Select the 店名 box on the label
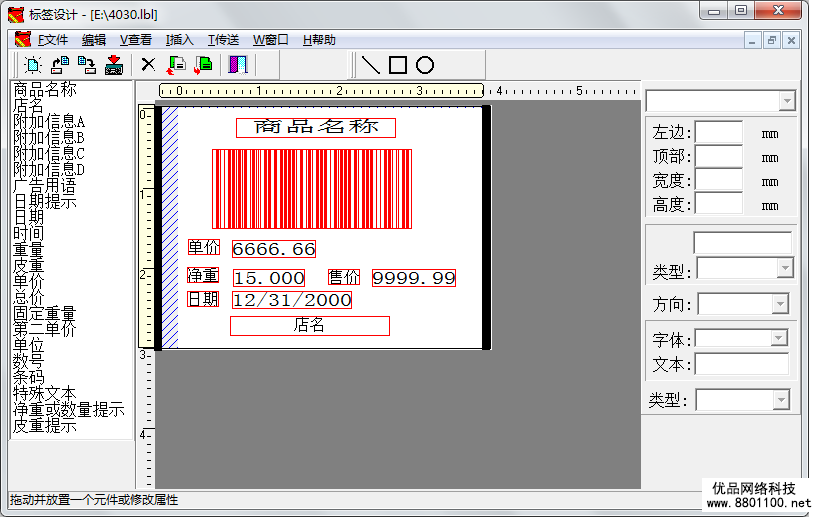819x517 pixels. pyautogui.click(x=310, y=325)
